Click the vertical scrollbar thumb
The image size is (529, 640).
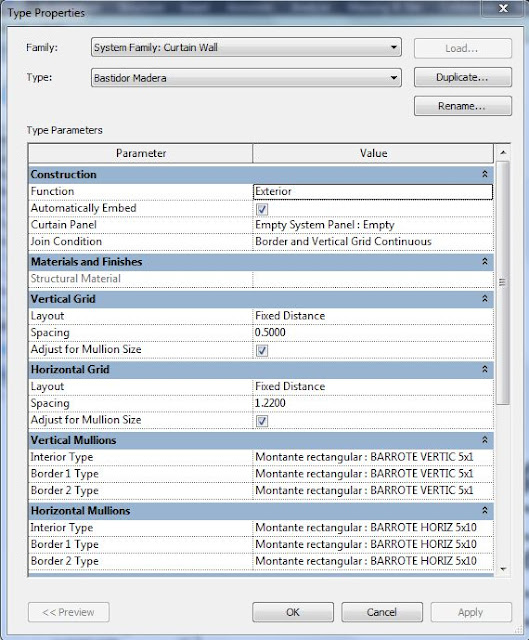click(503, 282)
